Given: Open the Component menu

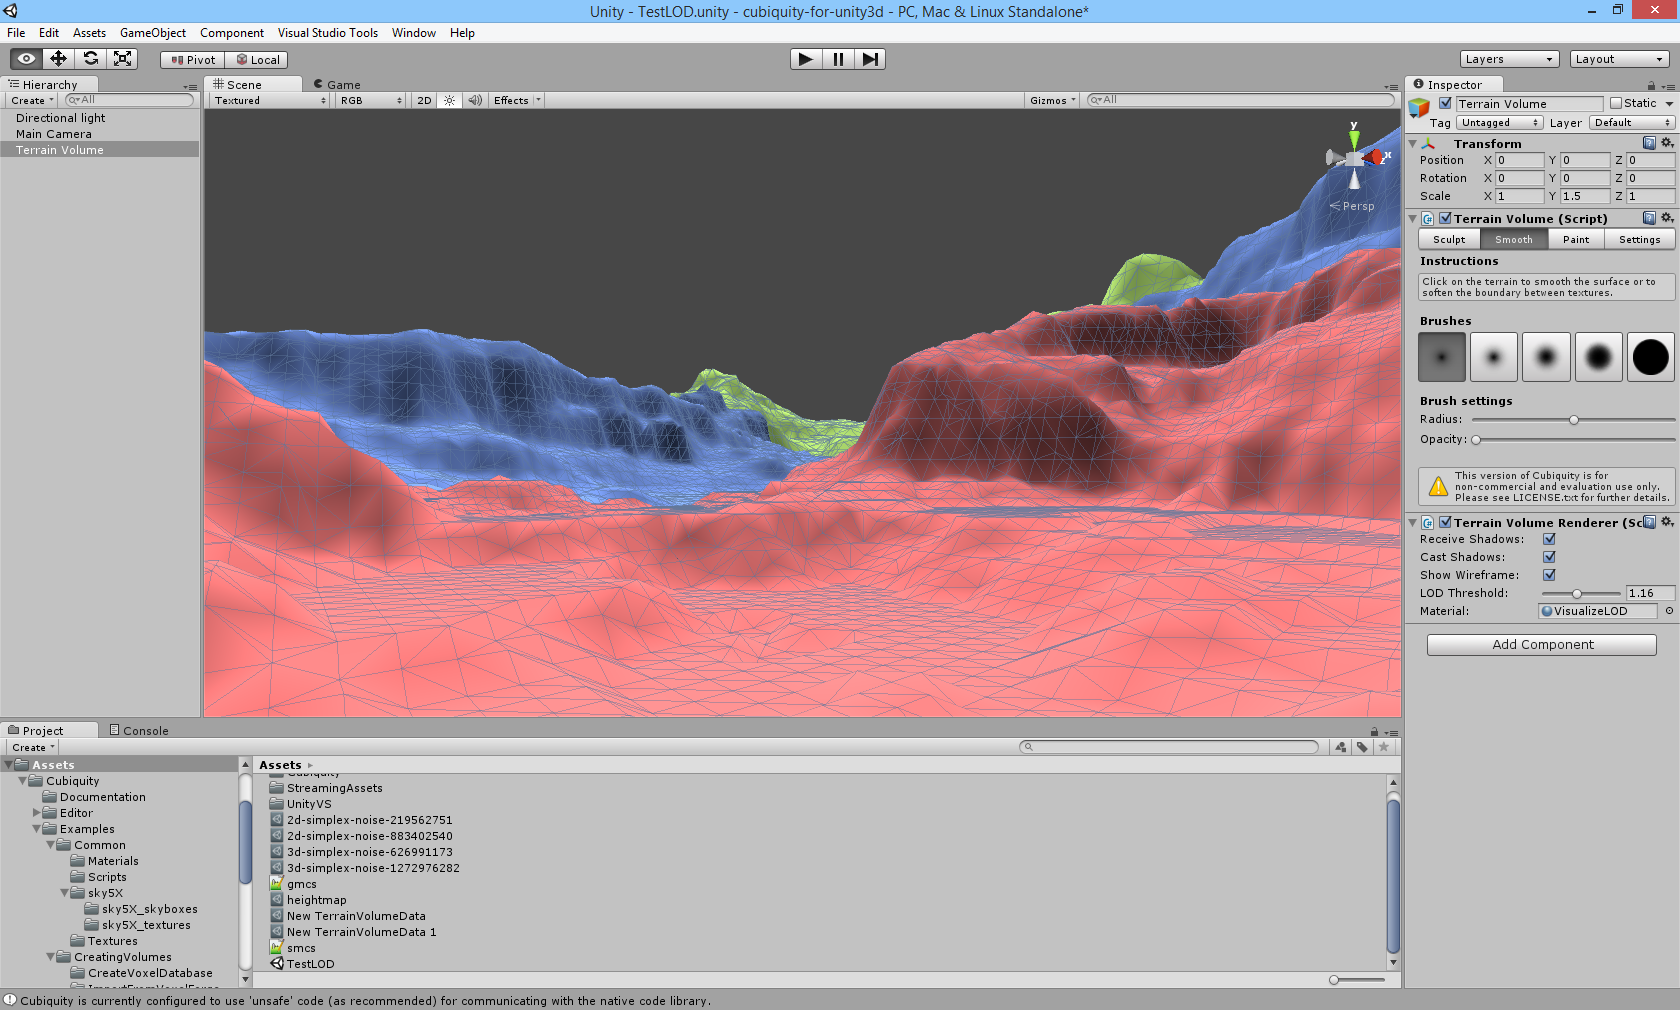Looking at the screenshot, I should (x=232, y=33).
